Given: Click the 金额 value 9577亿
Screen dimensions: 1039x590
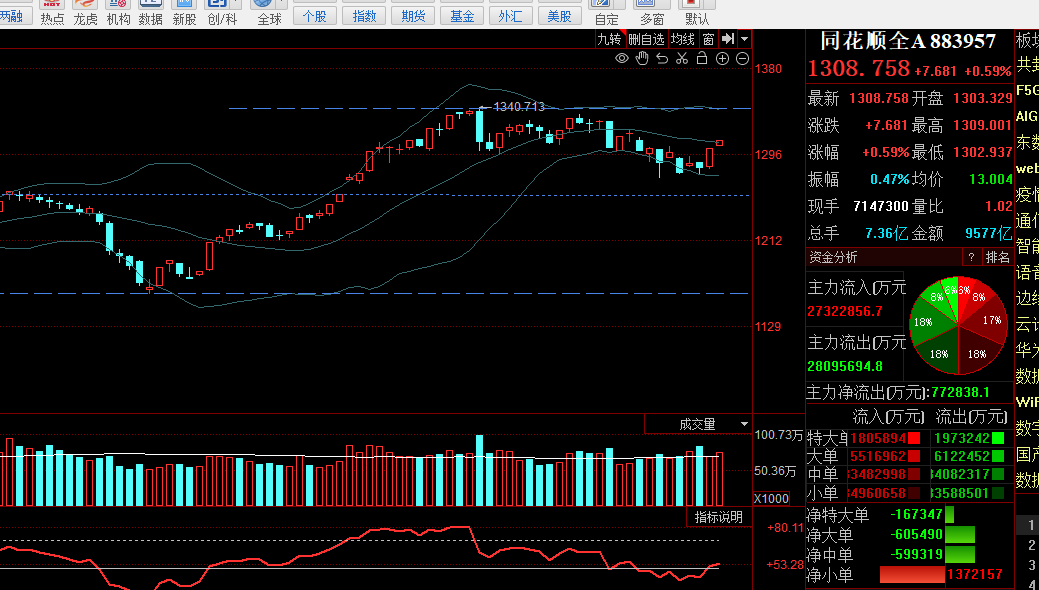Looking at the screenshot, I should point(989,233).
